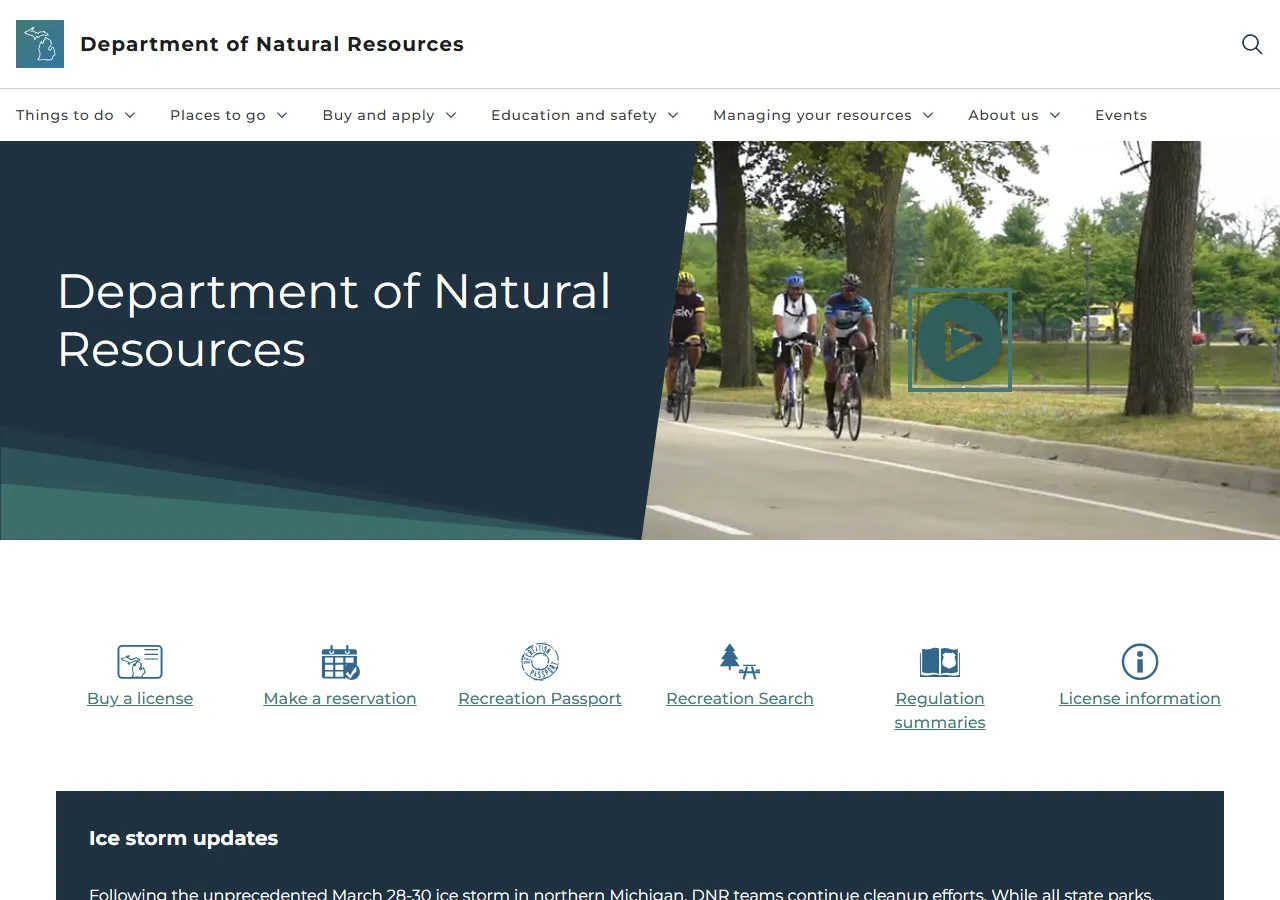Viewport: 1280px width, 900px height.
Task: Click the Recreation Passport icon
Action: click(x=540, y=661)
